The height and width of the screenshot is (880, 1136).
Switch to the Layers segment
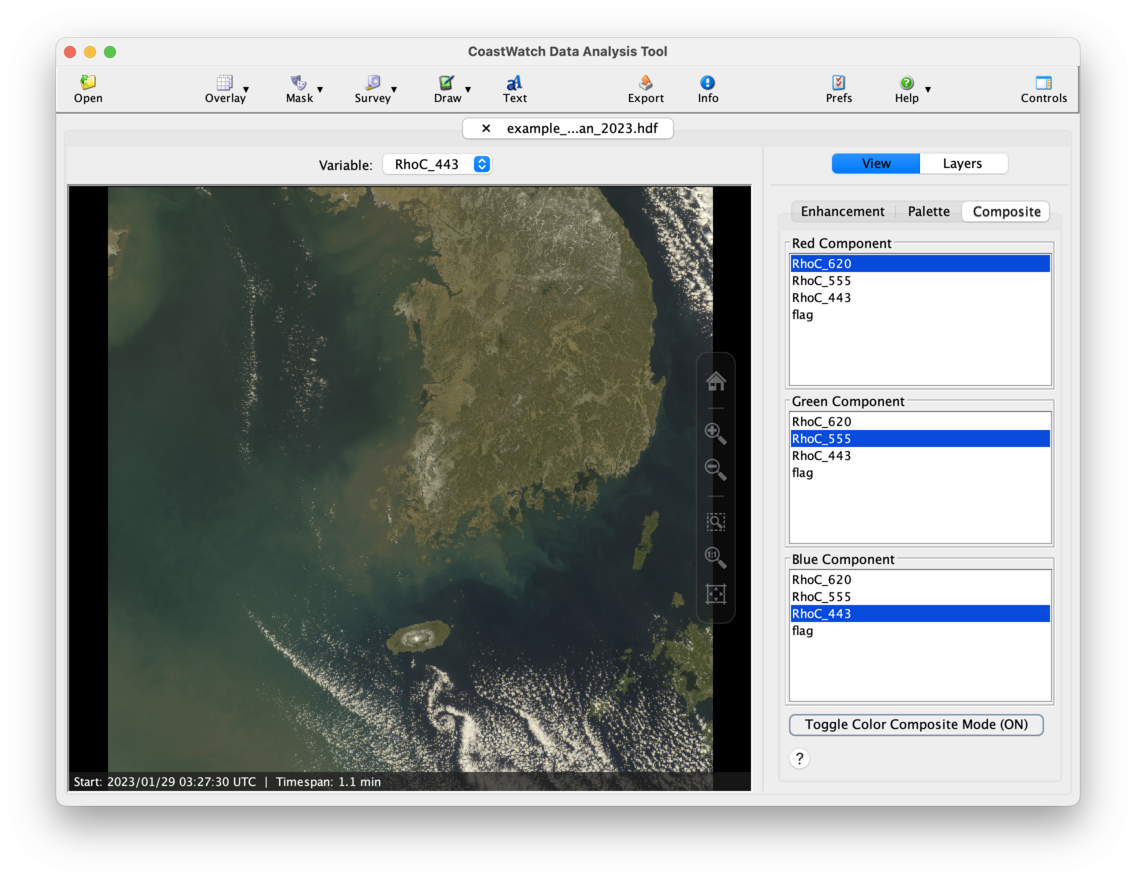(x=962, y=164)
